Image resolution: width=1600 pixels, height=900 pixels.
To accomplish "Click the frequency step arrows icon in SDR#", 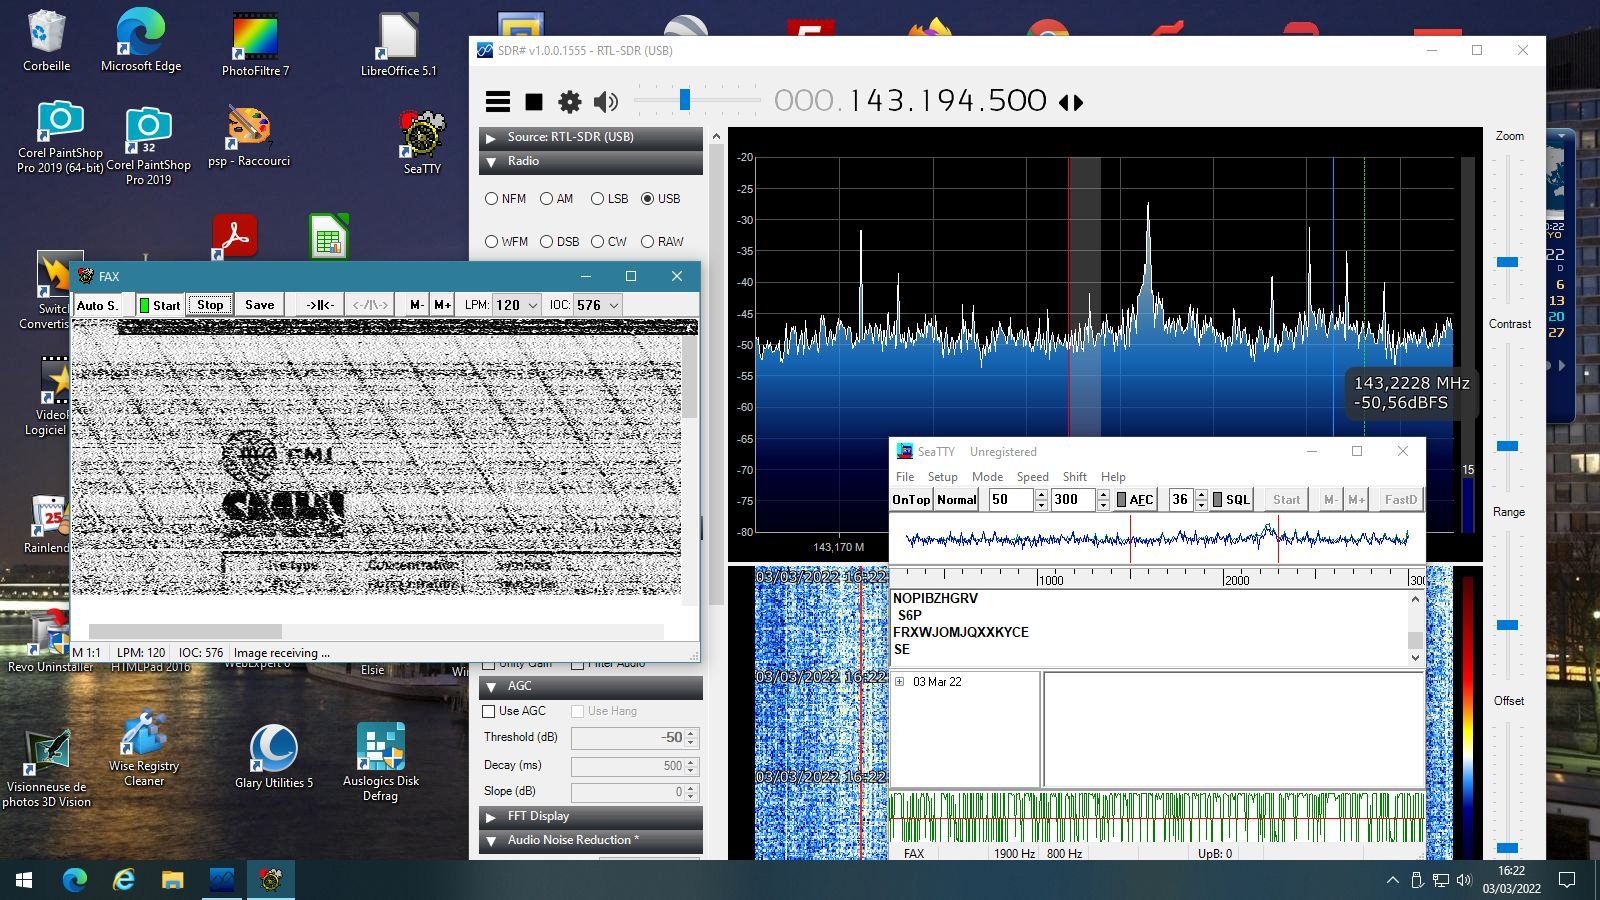I will [x=1071, y=102].
